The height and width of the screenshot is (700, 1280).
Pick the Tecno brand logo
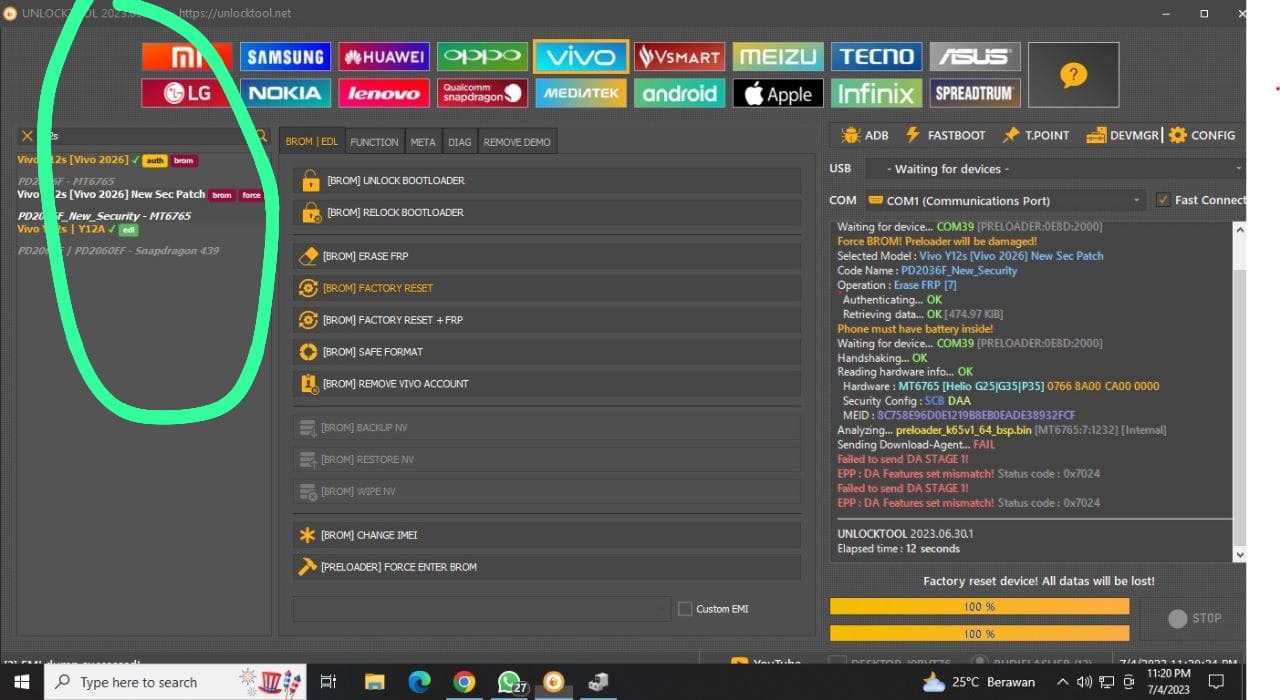877,56
